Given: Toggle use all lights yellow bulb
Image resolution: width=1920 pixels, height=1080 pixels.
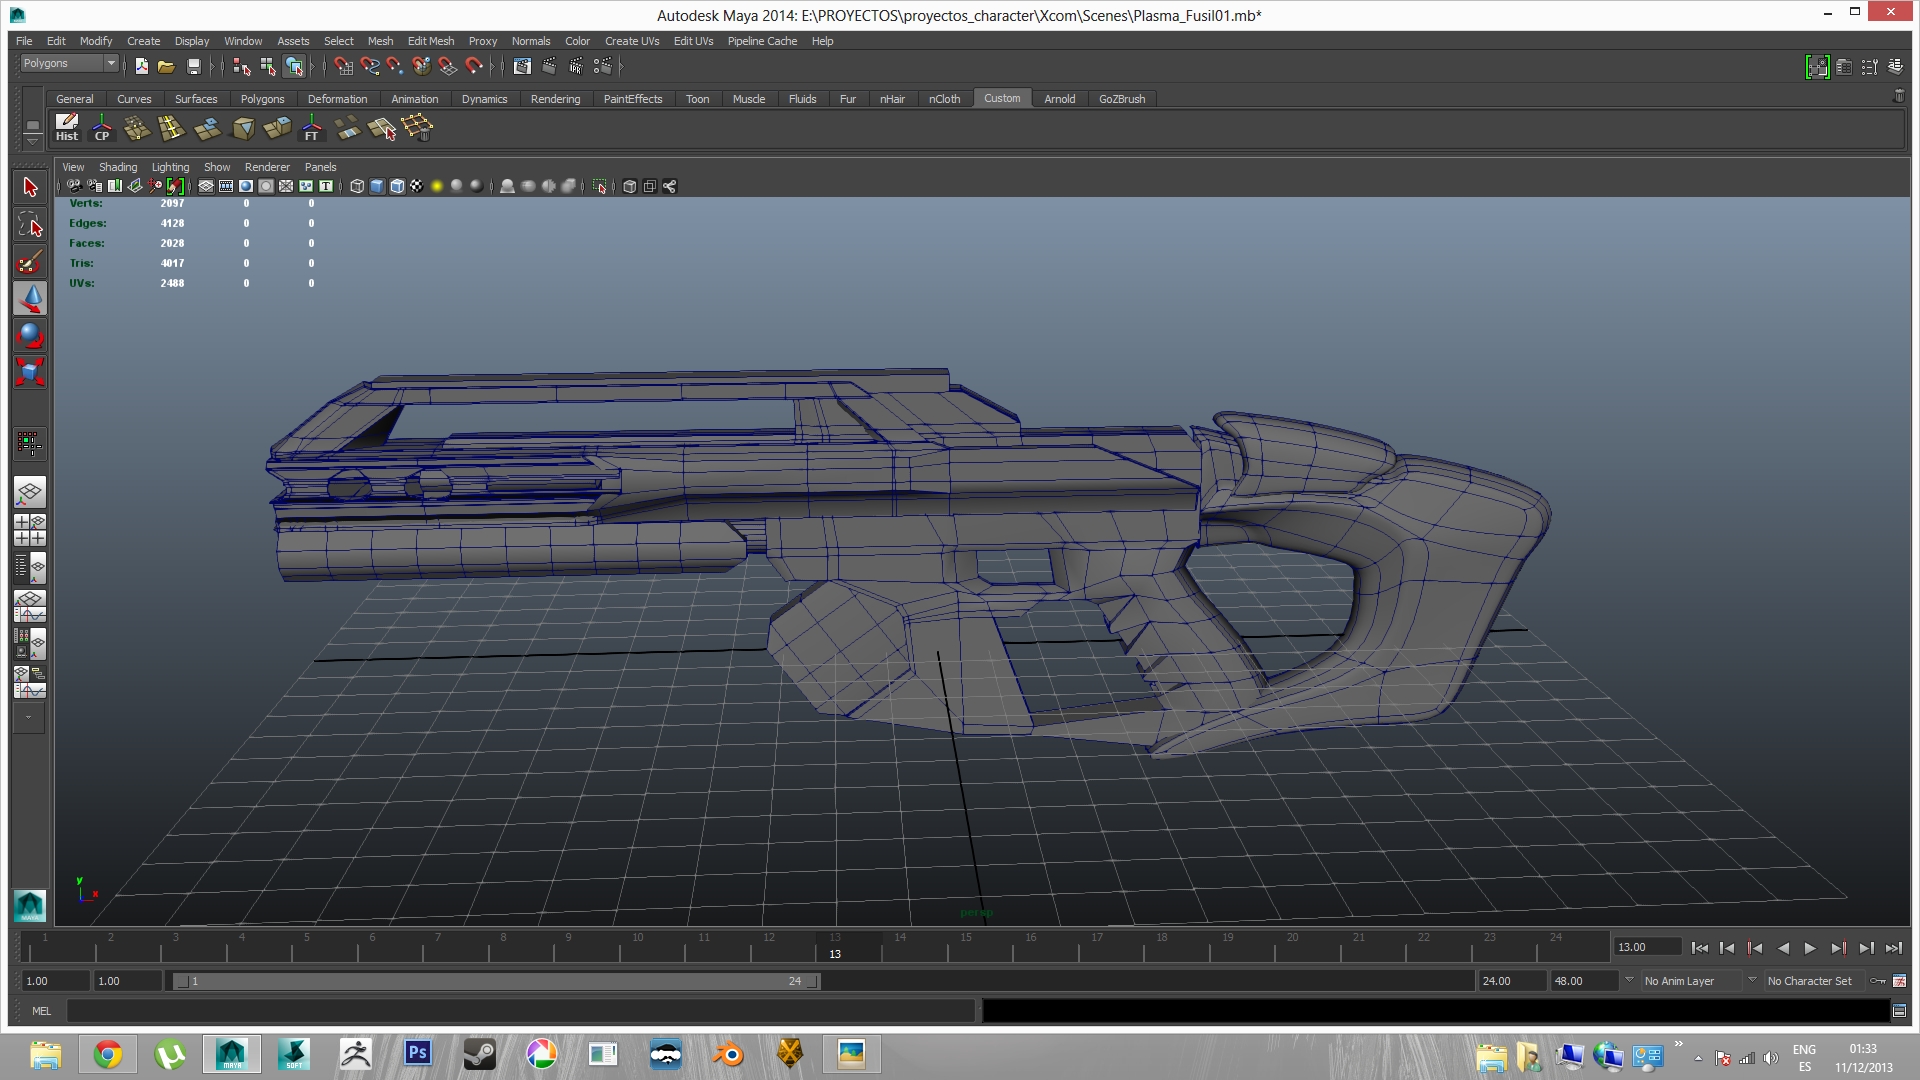Looking at the screenshot, I should pos(437,186).
